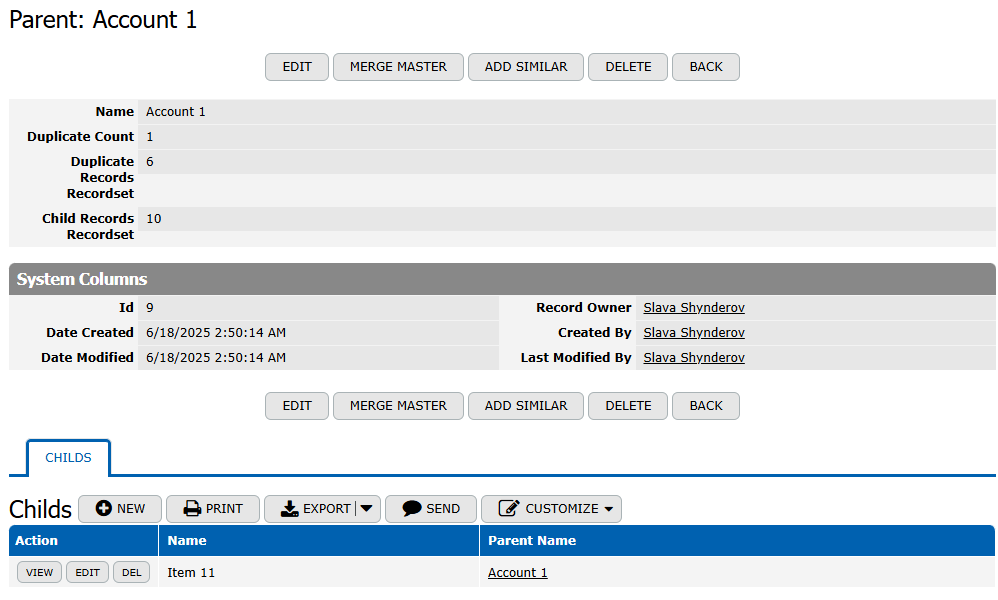The height and width of the screenshot is (600, 998).
Task: Open the Customize dropdown caret
Action: (x=608, y=509)
